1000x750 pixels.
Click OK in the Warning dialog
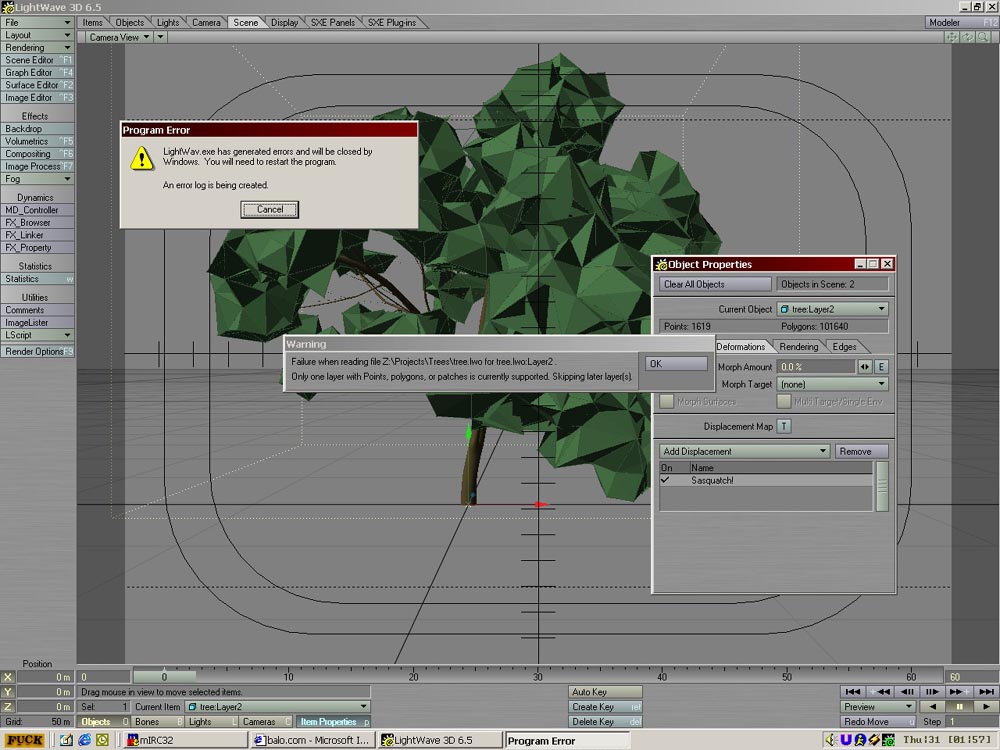tap(676, 364)
